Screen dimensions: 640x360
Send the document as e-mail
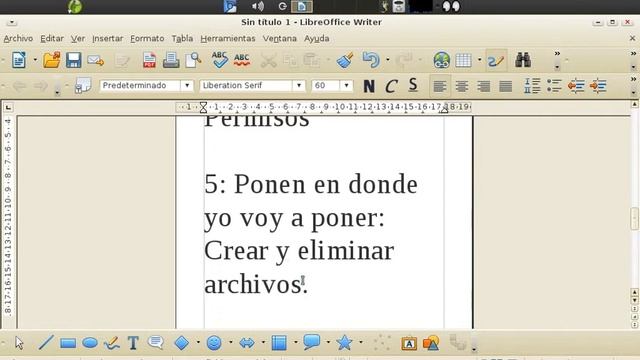coord(96,60)
